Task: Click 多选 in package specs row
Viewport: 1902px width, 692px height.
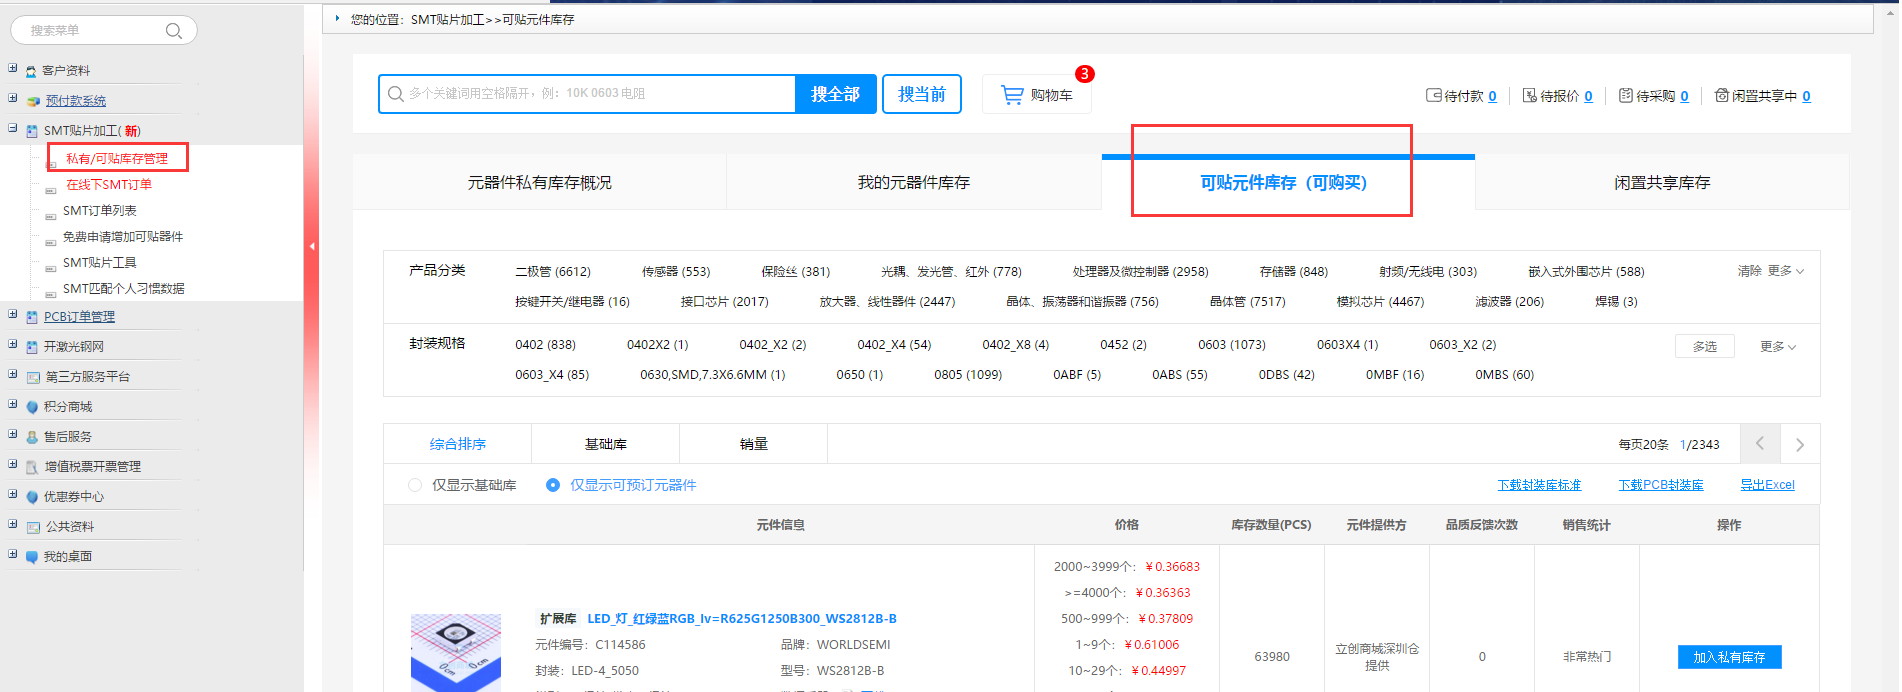Action: point(1704,346)
